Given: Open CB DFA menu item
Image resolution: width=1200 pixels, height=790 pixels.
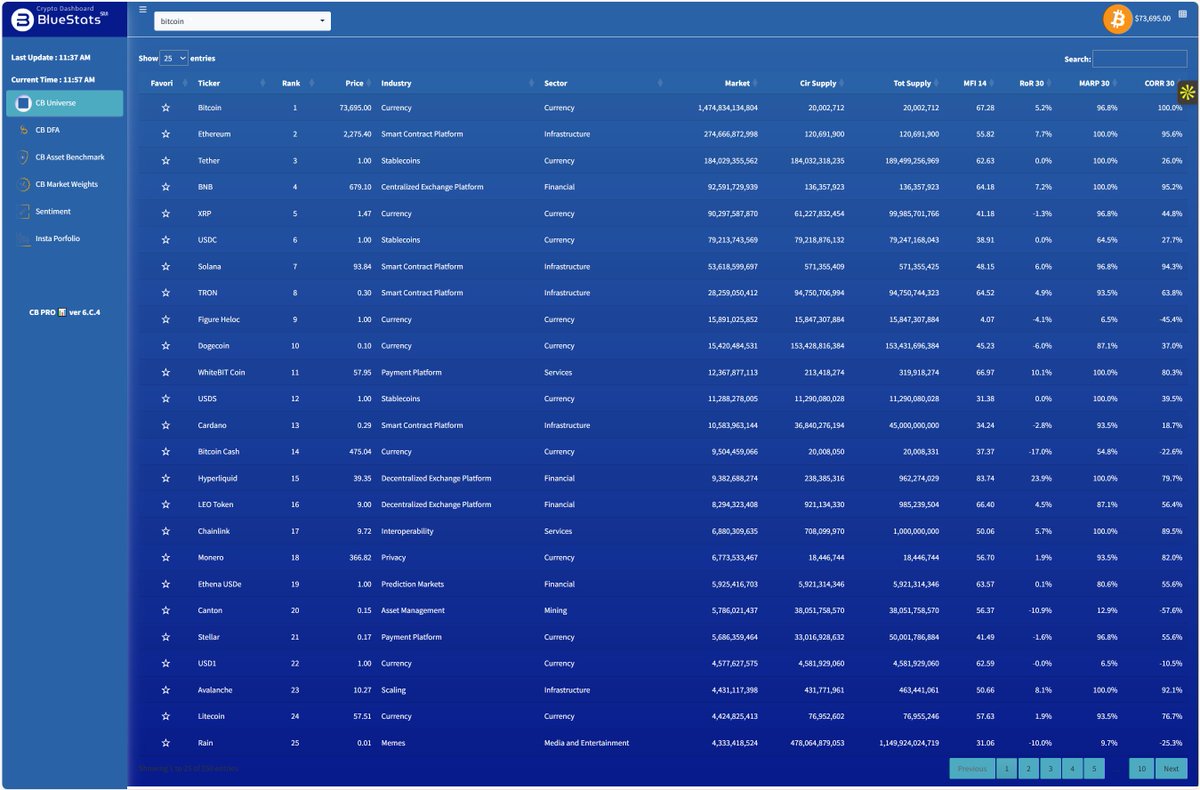Looking at the screenshot, I should [65, 130].
